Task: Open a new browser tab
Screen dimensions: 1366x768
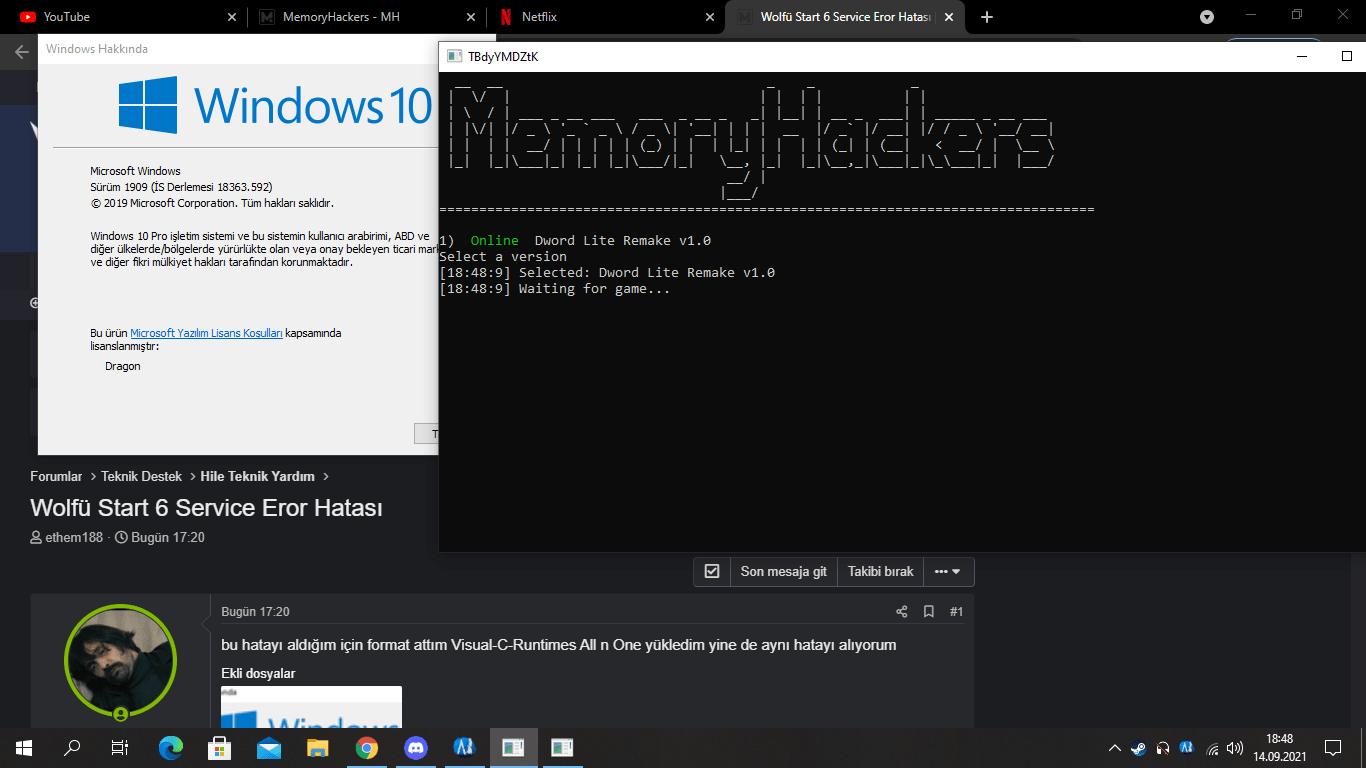Action: [x=987, y=17]
